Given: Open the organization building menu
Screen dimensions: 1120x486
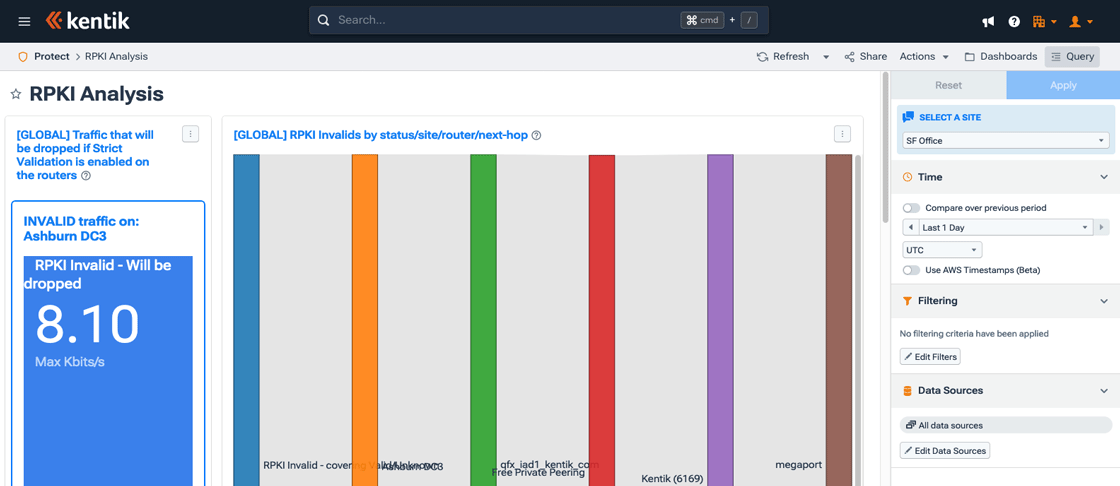Looking at the screenshot, I should [1044, 21].
